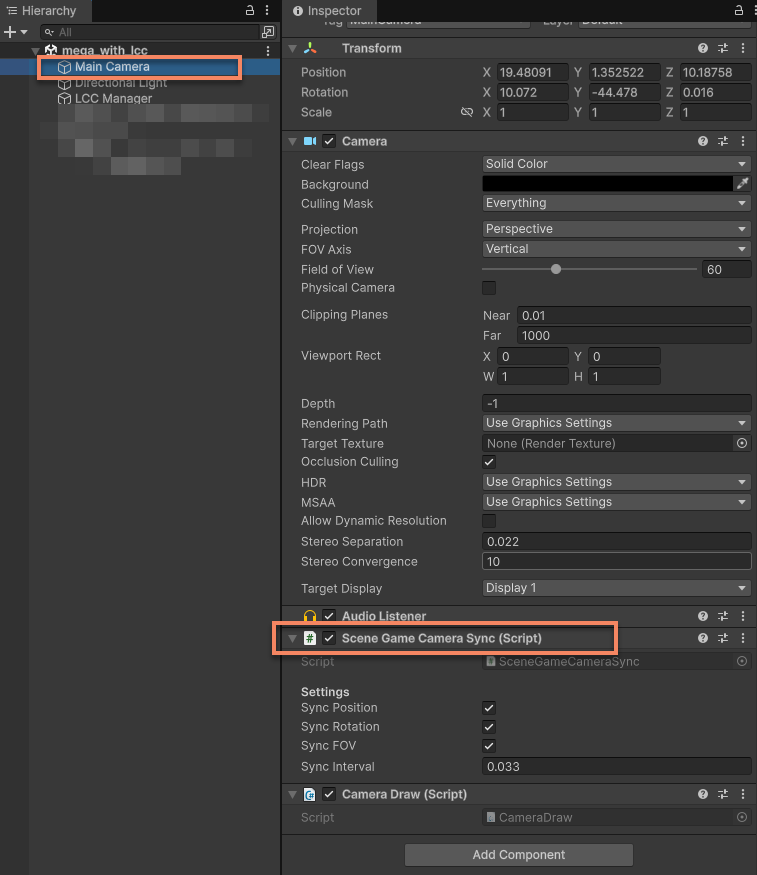This screenshot has height=875, width=757.
Task: Click Position X field
Action: point(532,73)
